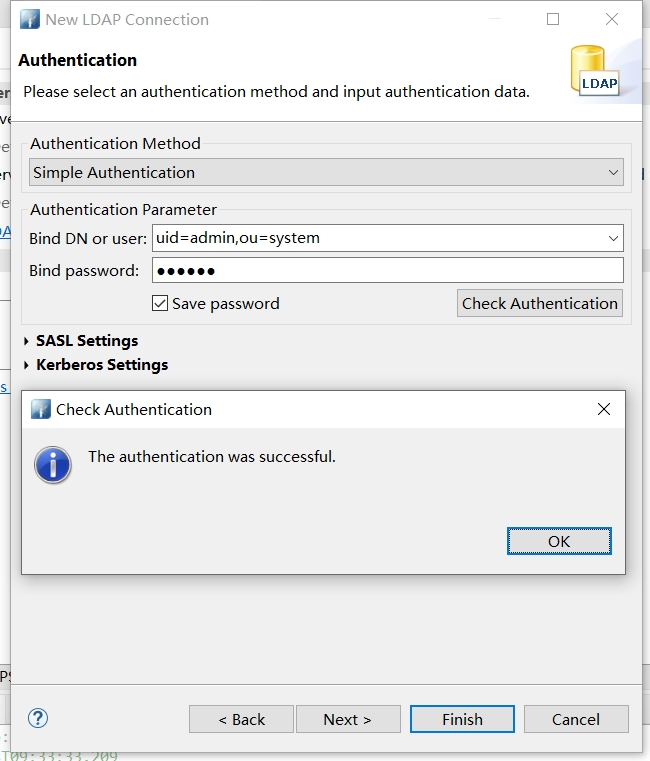Expand the SASL Settings section

pos(26,341)
